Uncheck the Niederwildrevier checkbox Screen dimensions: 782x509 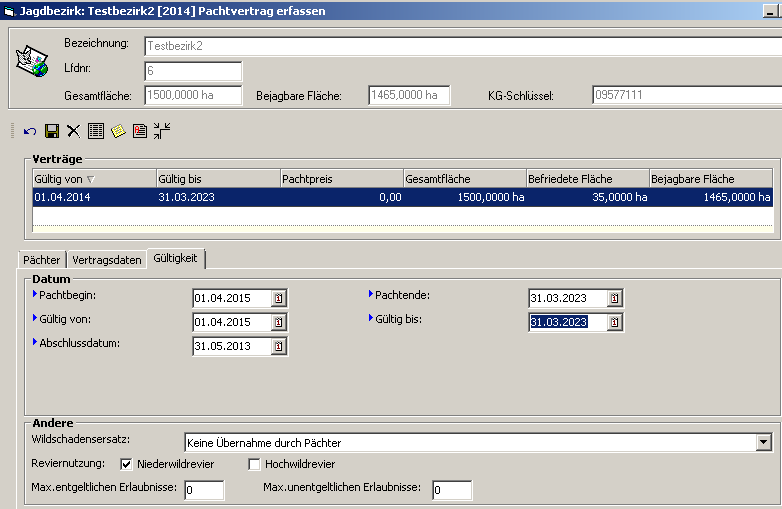[x=127, y=464]
